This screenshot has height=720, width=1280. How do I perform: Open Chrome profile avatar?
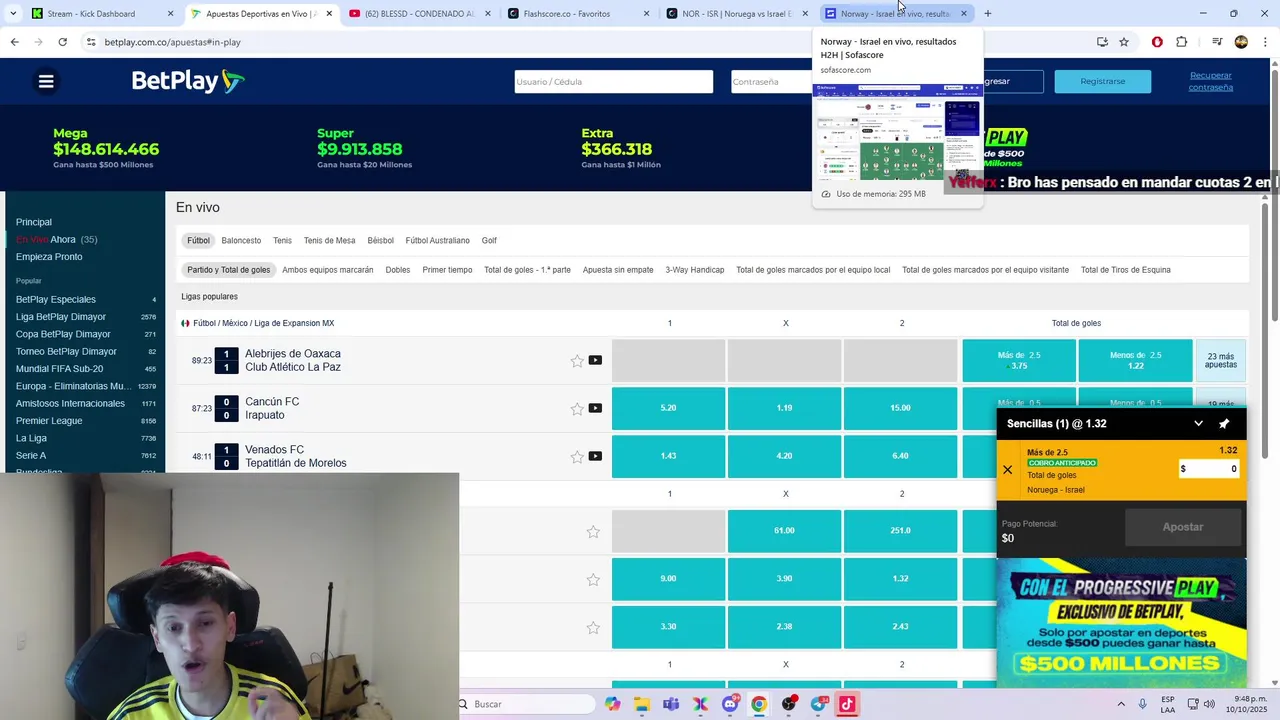[1241, 42]
